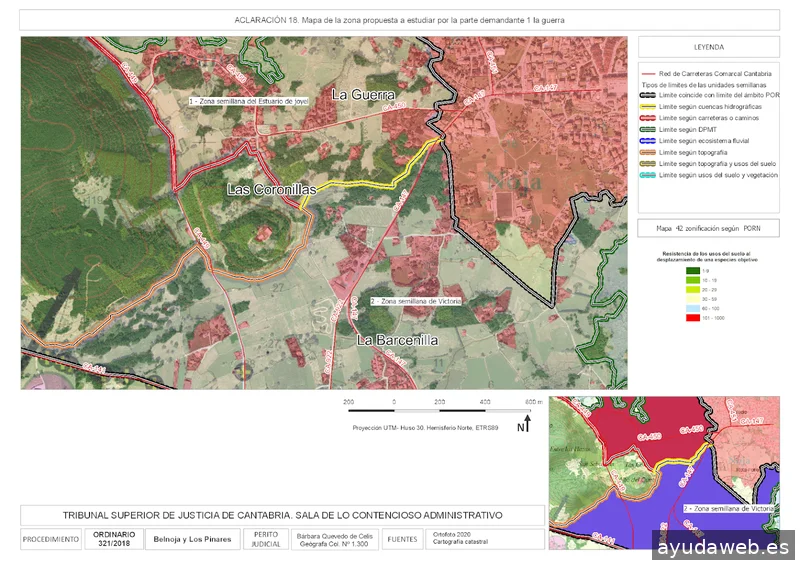
Task: Click the cyan suelo y vegetación symbol
Action: (x=648, y=174)
